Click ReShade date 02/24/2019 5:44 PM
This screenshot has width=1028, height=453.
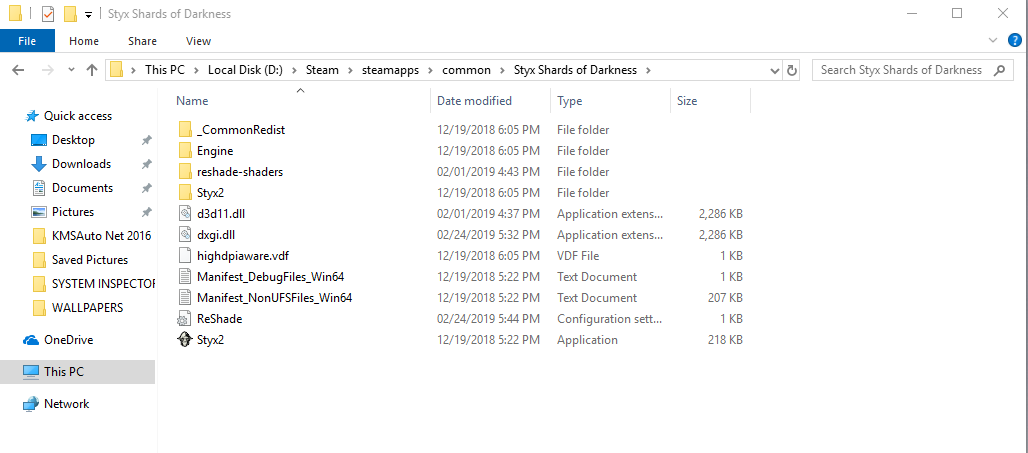[x=488, y=319]
